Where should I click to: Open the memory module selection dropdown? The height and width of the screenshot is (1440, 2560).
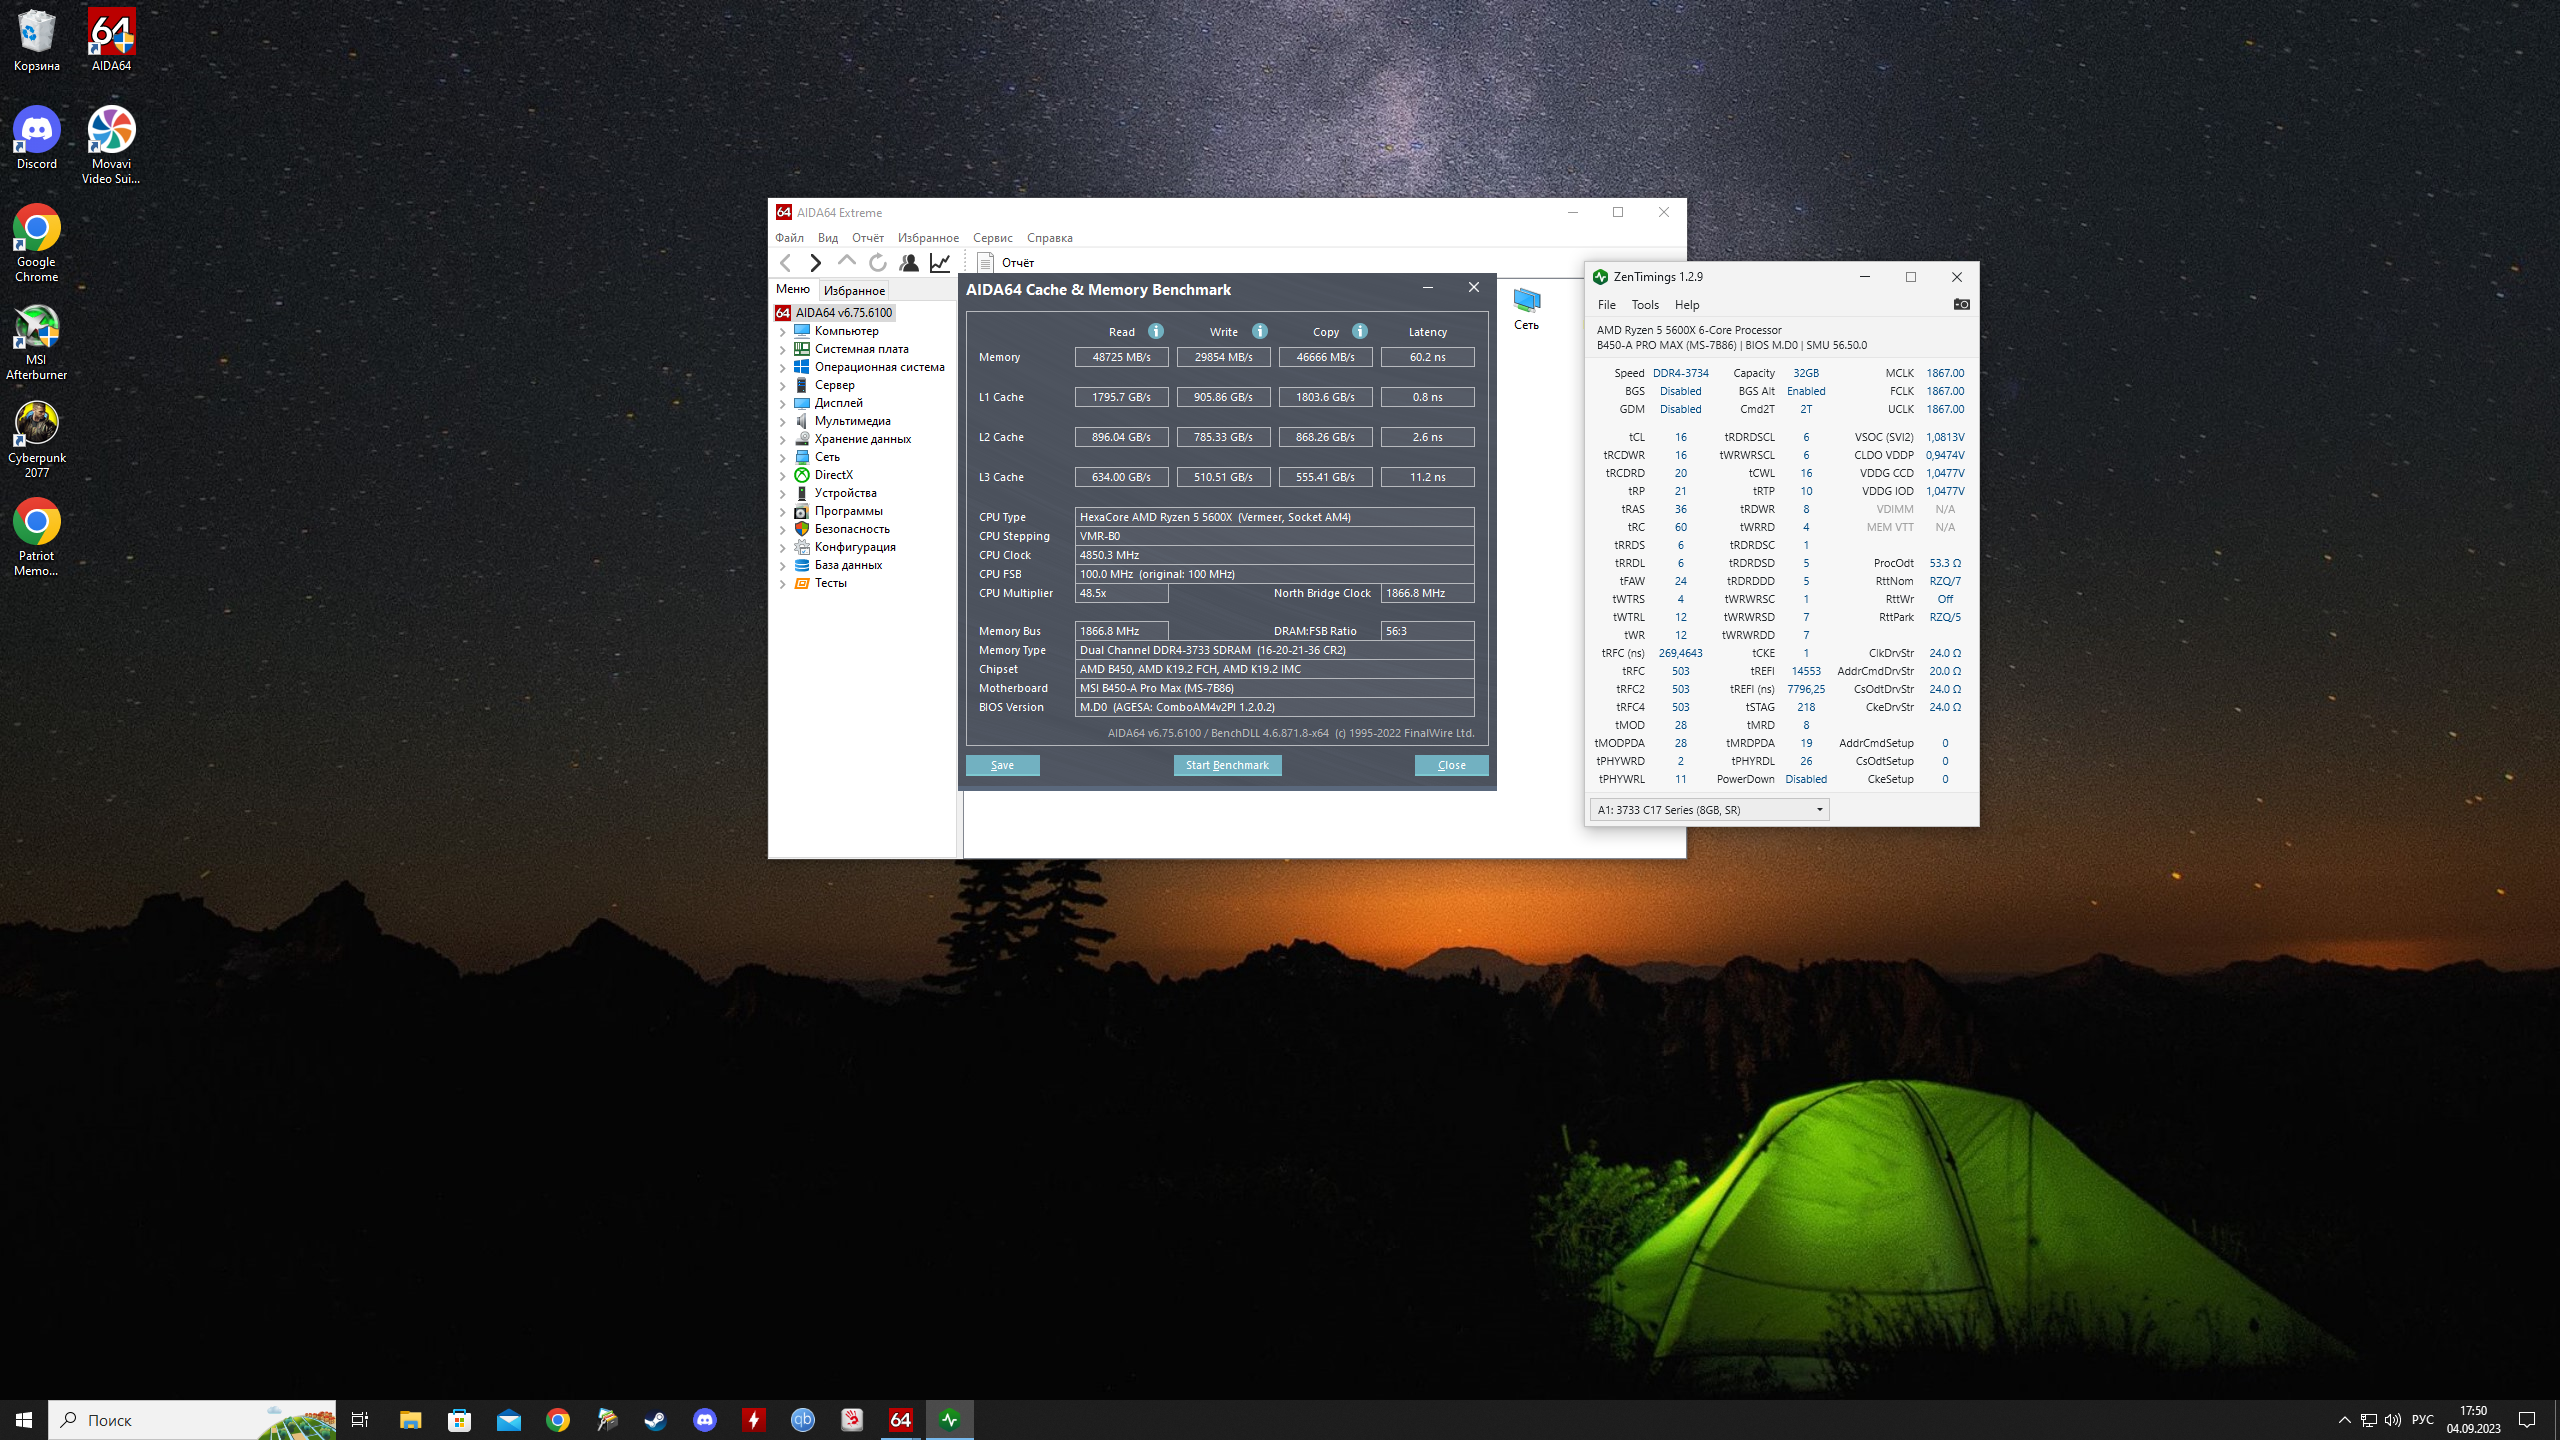(1709, 810)
